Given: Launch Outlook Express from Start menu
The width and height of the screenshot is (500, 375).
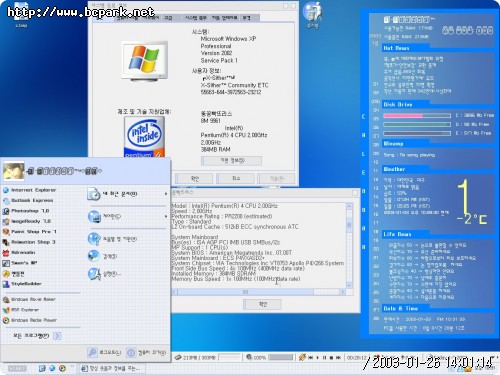Looking at the screenshot, I should [x=28, y=200].
